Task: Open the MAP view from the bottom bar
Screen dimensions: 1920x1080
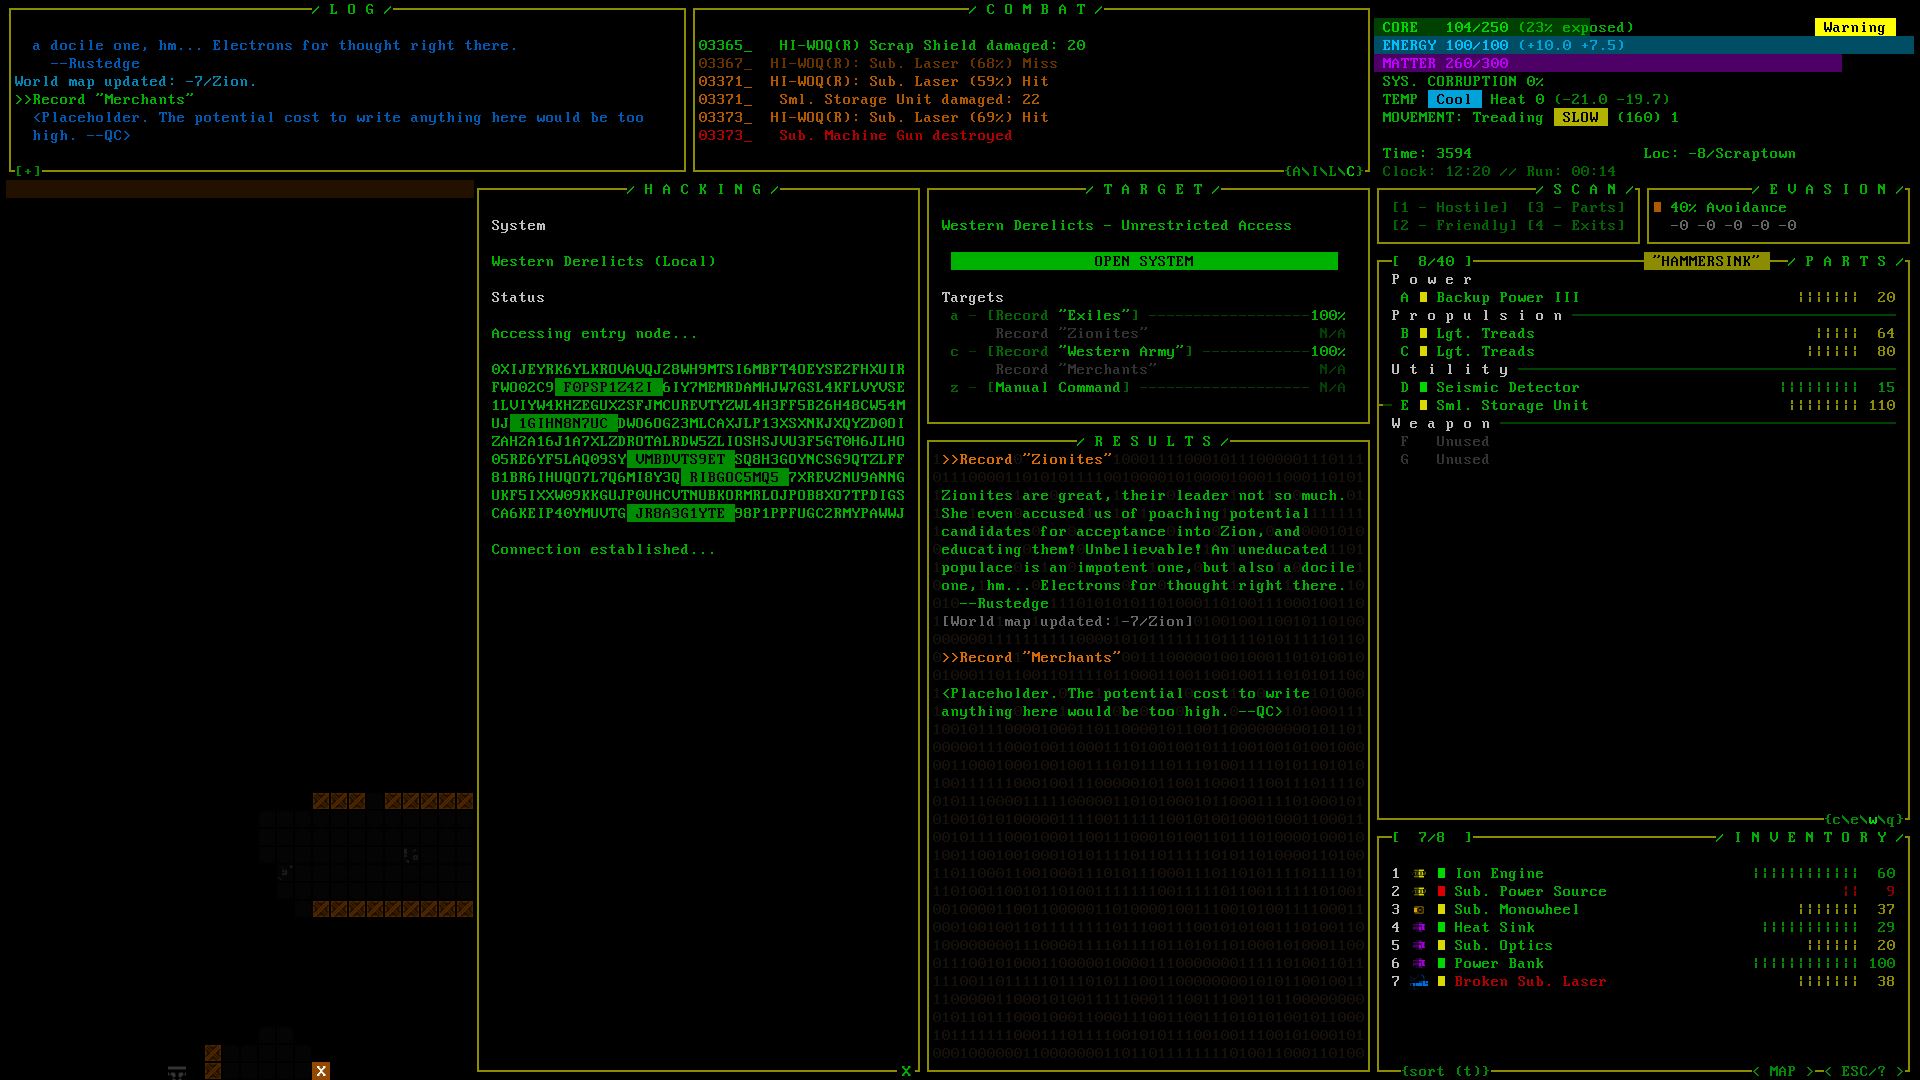Action: tap(1782, 1071)
